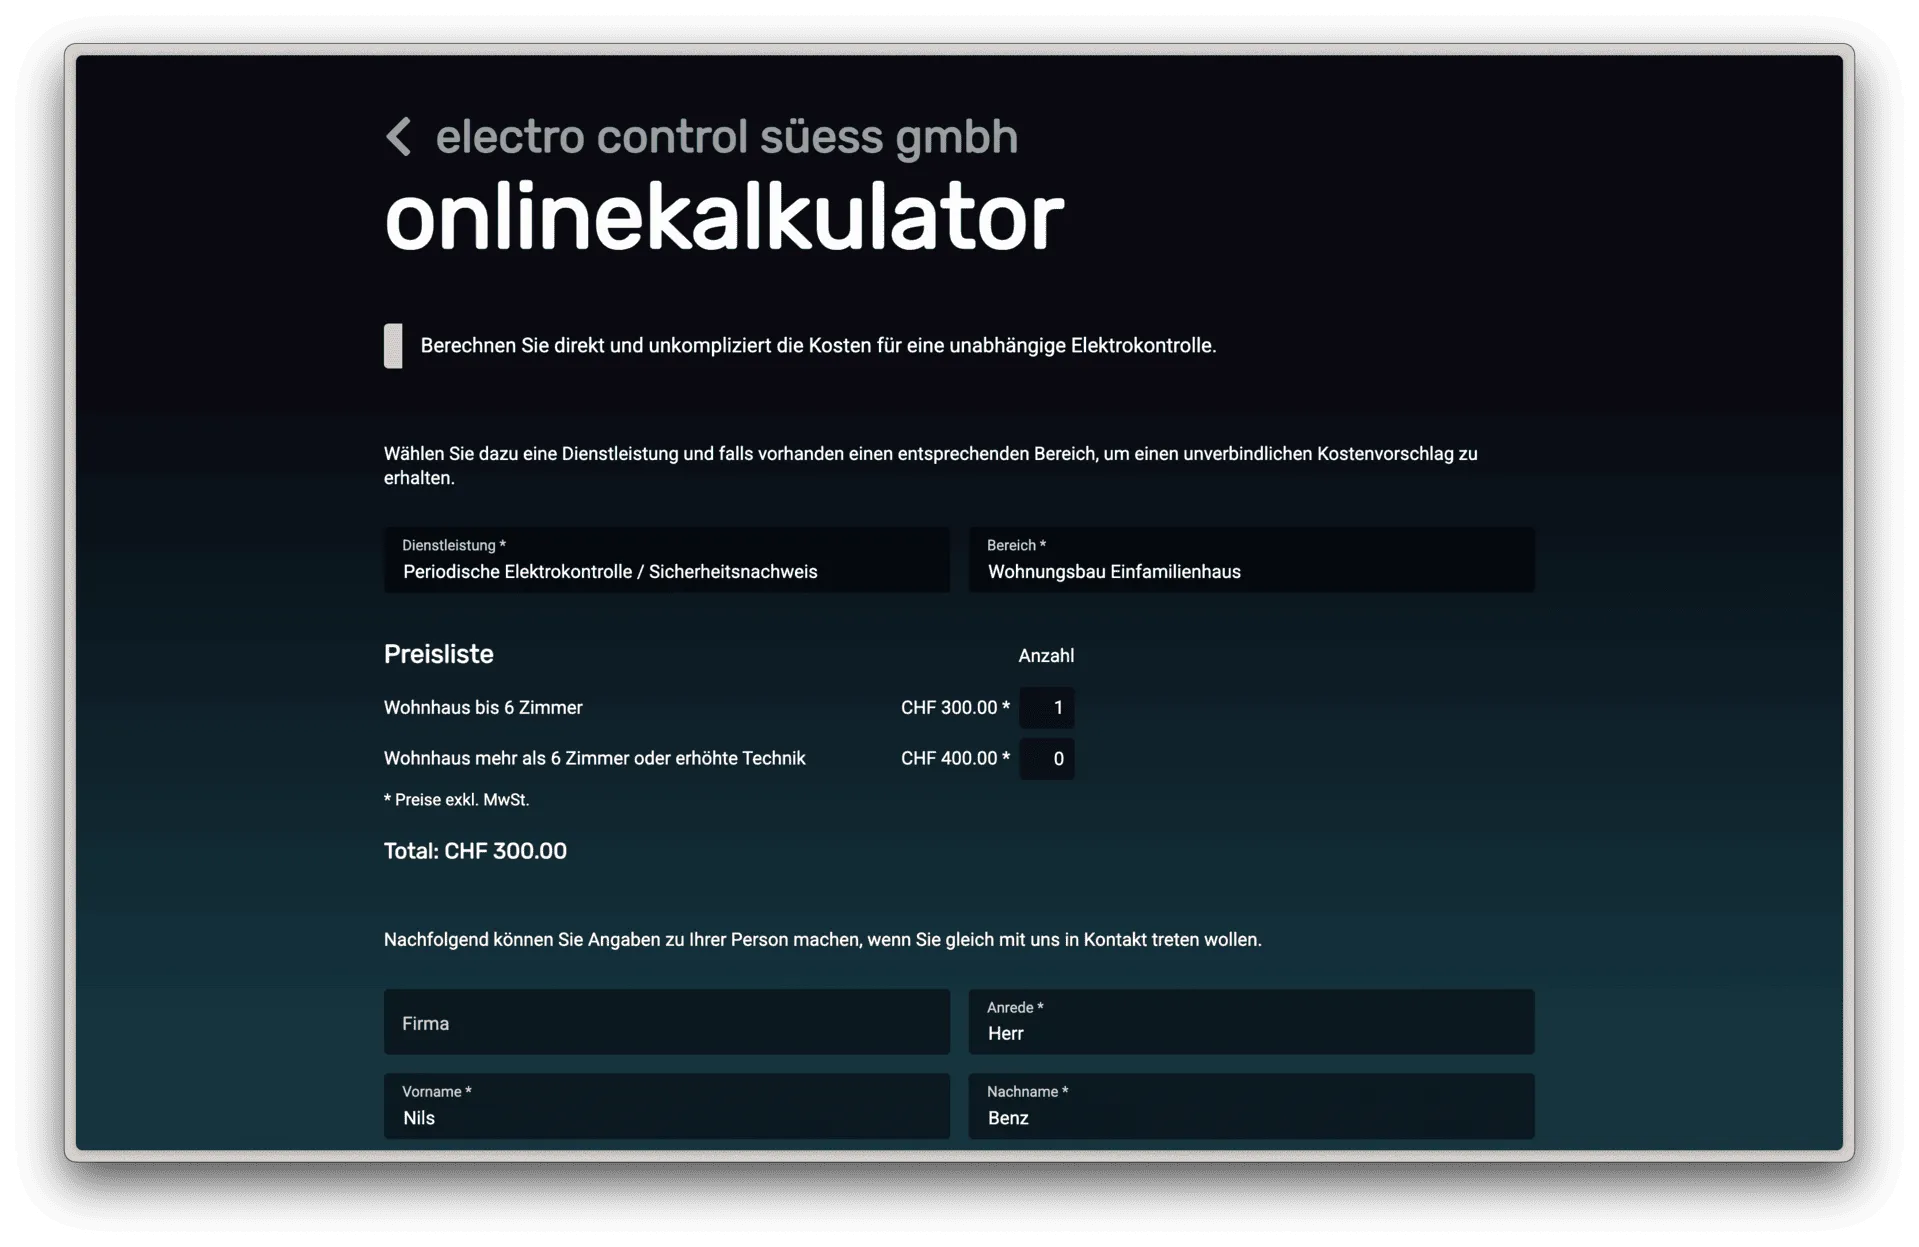Click the company name electro control süess gmbh
Image resolution: width=1919 pixels, height=1247 pixels.
click(727, 136)
